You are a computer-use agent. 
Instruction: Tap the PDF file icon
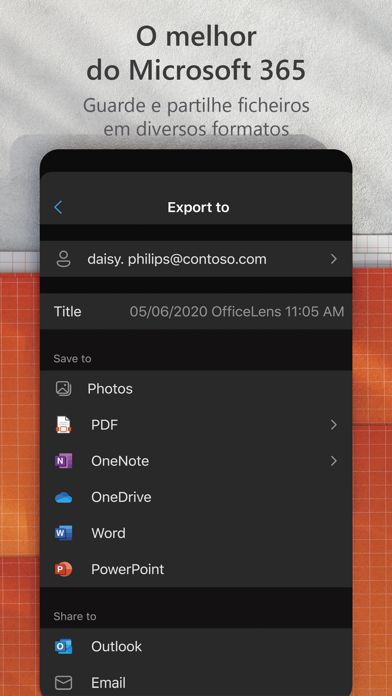pyautogui.click(x=63, y=425)
